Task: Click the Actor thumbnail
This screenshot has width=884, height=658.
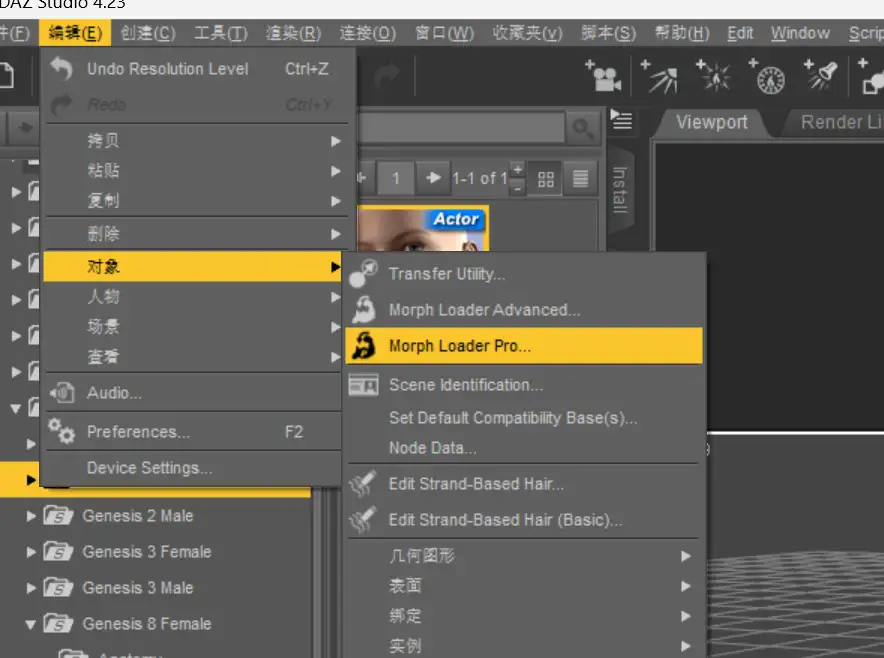Action: [423, 228]
